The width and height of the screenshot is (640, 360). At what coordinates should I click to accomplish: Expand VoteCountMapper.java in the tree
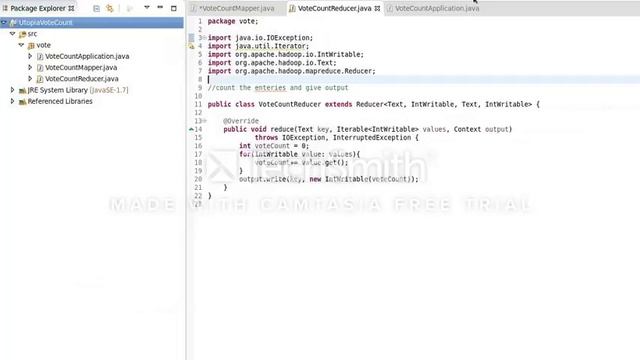[30, 67]
